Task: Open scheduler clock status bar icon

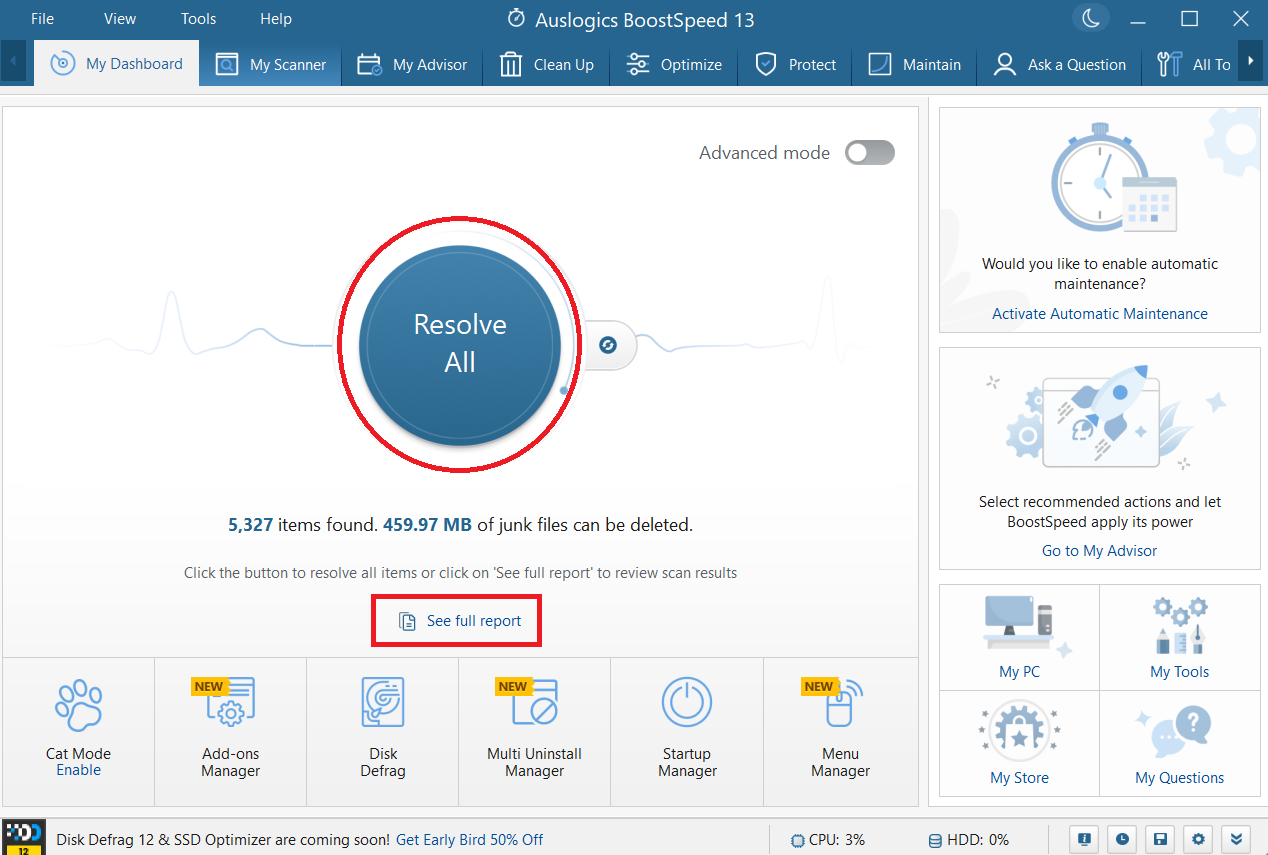Action: tap(1123, 839)
